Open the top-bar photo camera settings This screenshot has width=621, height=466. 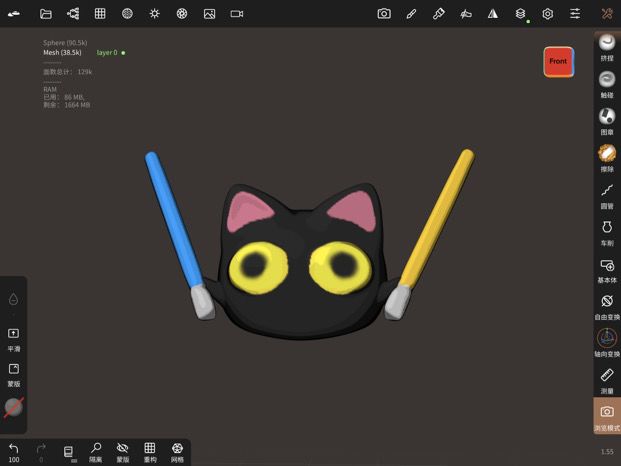pyautogui.click(x=384, y=14)
